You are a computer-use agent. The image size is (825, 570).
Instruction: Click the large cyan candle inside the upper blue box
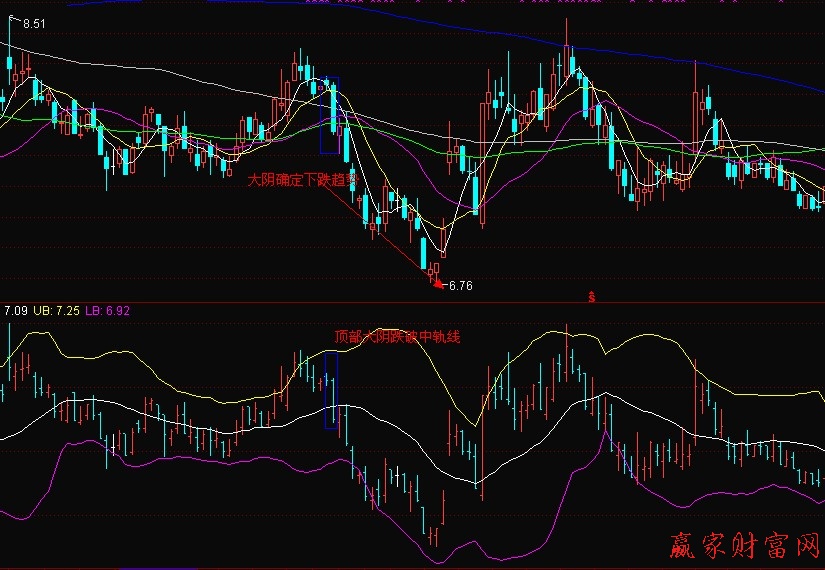[333, 110]
